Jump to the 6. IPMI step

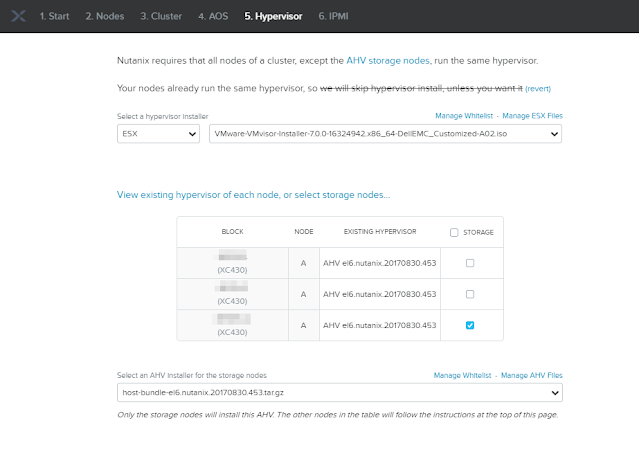335,16
